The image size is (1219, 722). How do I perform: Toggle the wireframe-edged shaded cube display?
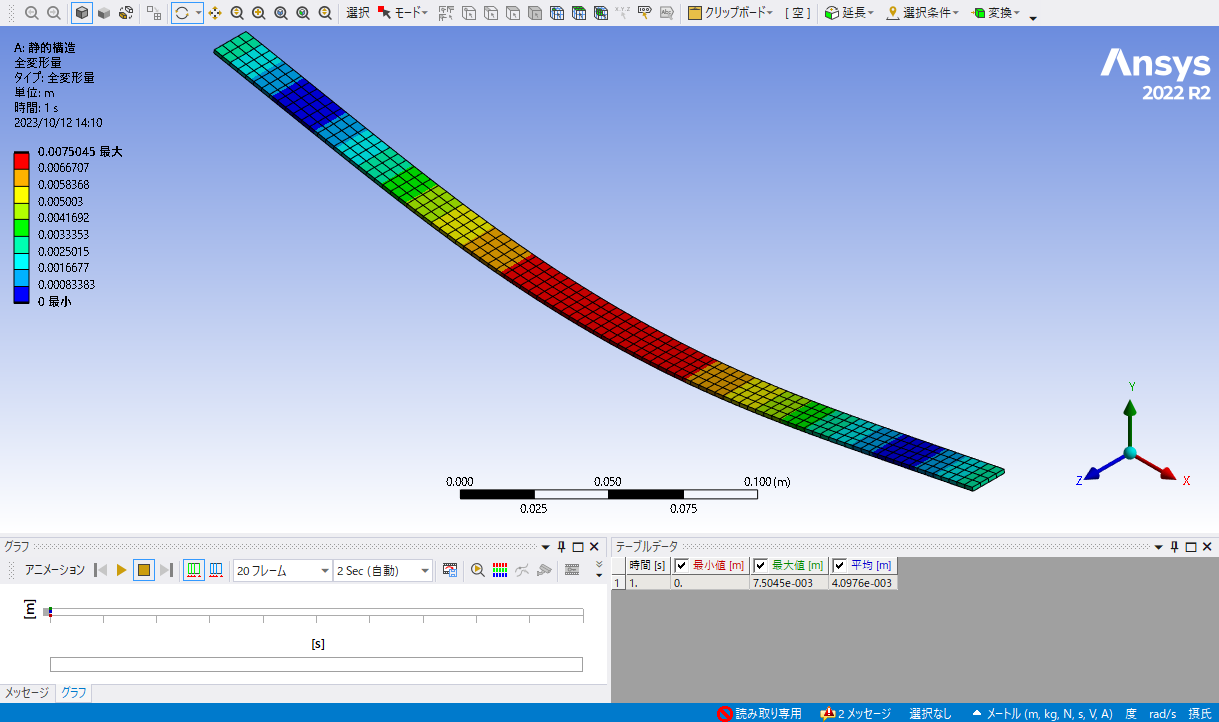tap(82, 13)
